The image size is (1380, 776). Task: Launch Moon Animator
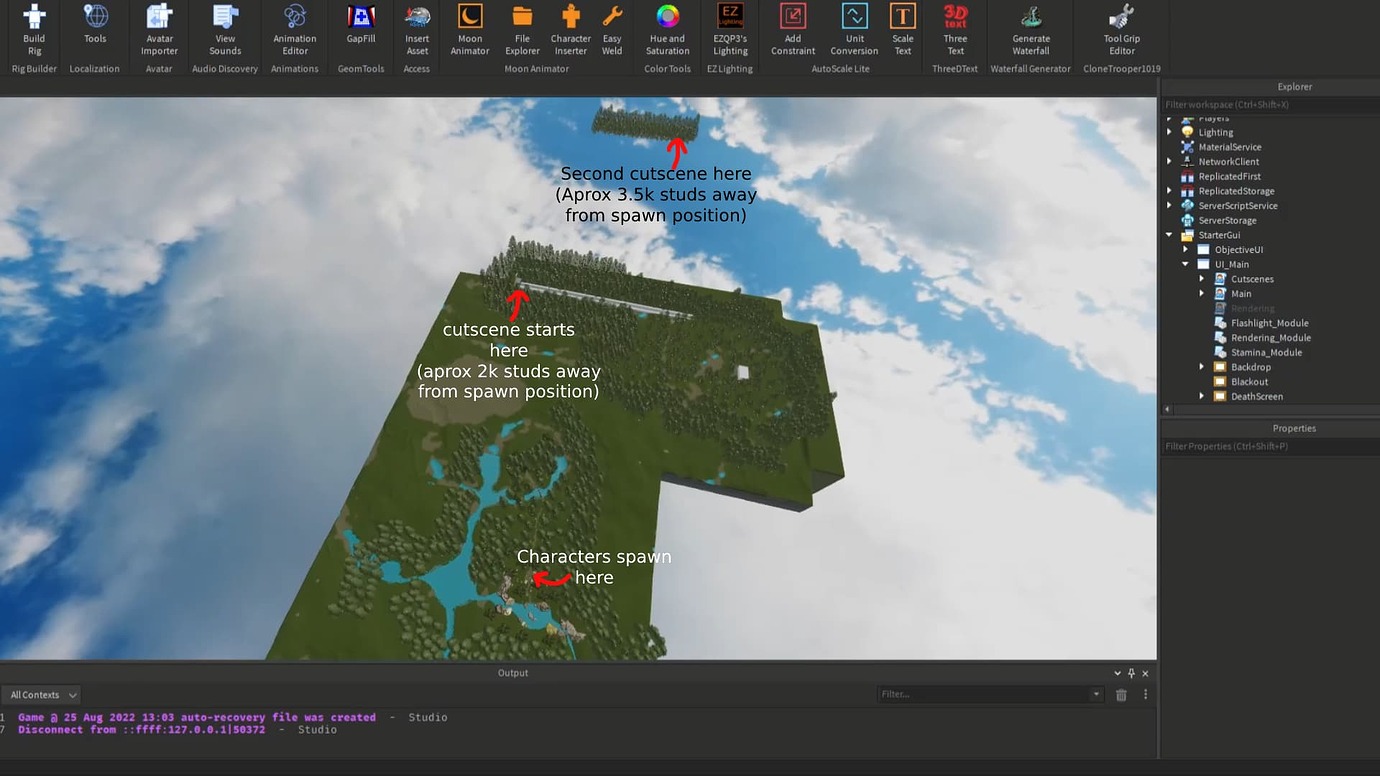point(470,30)
